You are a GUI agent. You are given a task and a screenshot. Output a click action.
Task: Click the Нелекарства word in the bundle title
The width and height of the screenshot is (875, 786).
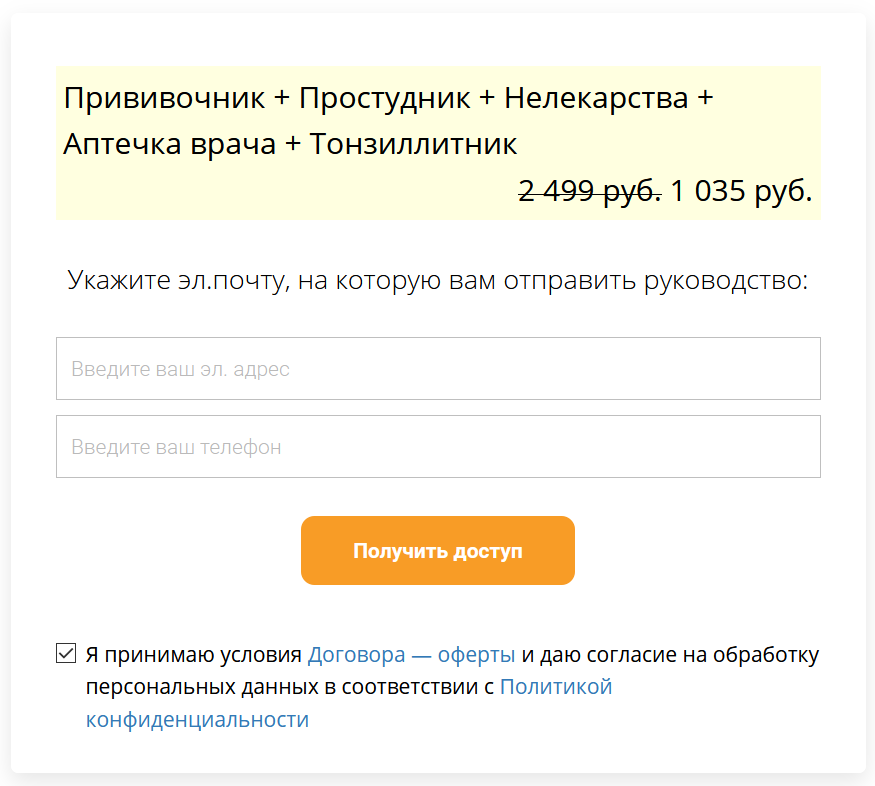tap(596, 99)
